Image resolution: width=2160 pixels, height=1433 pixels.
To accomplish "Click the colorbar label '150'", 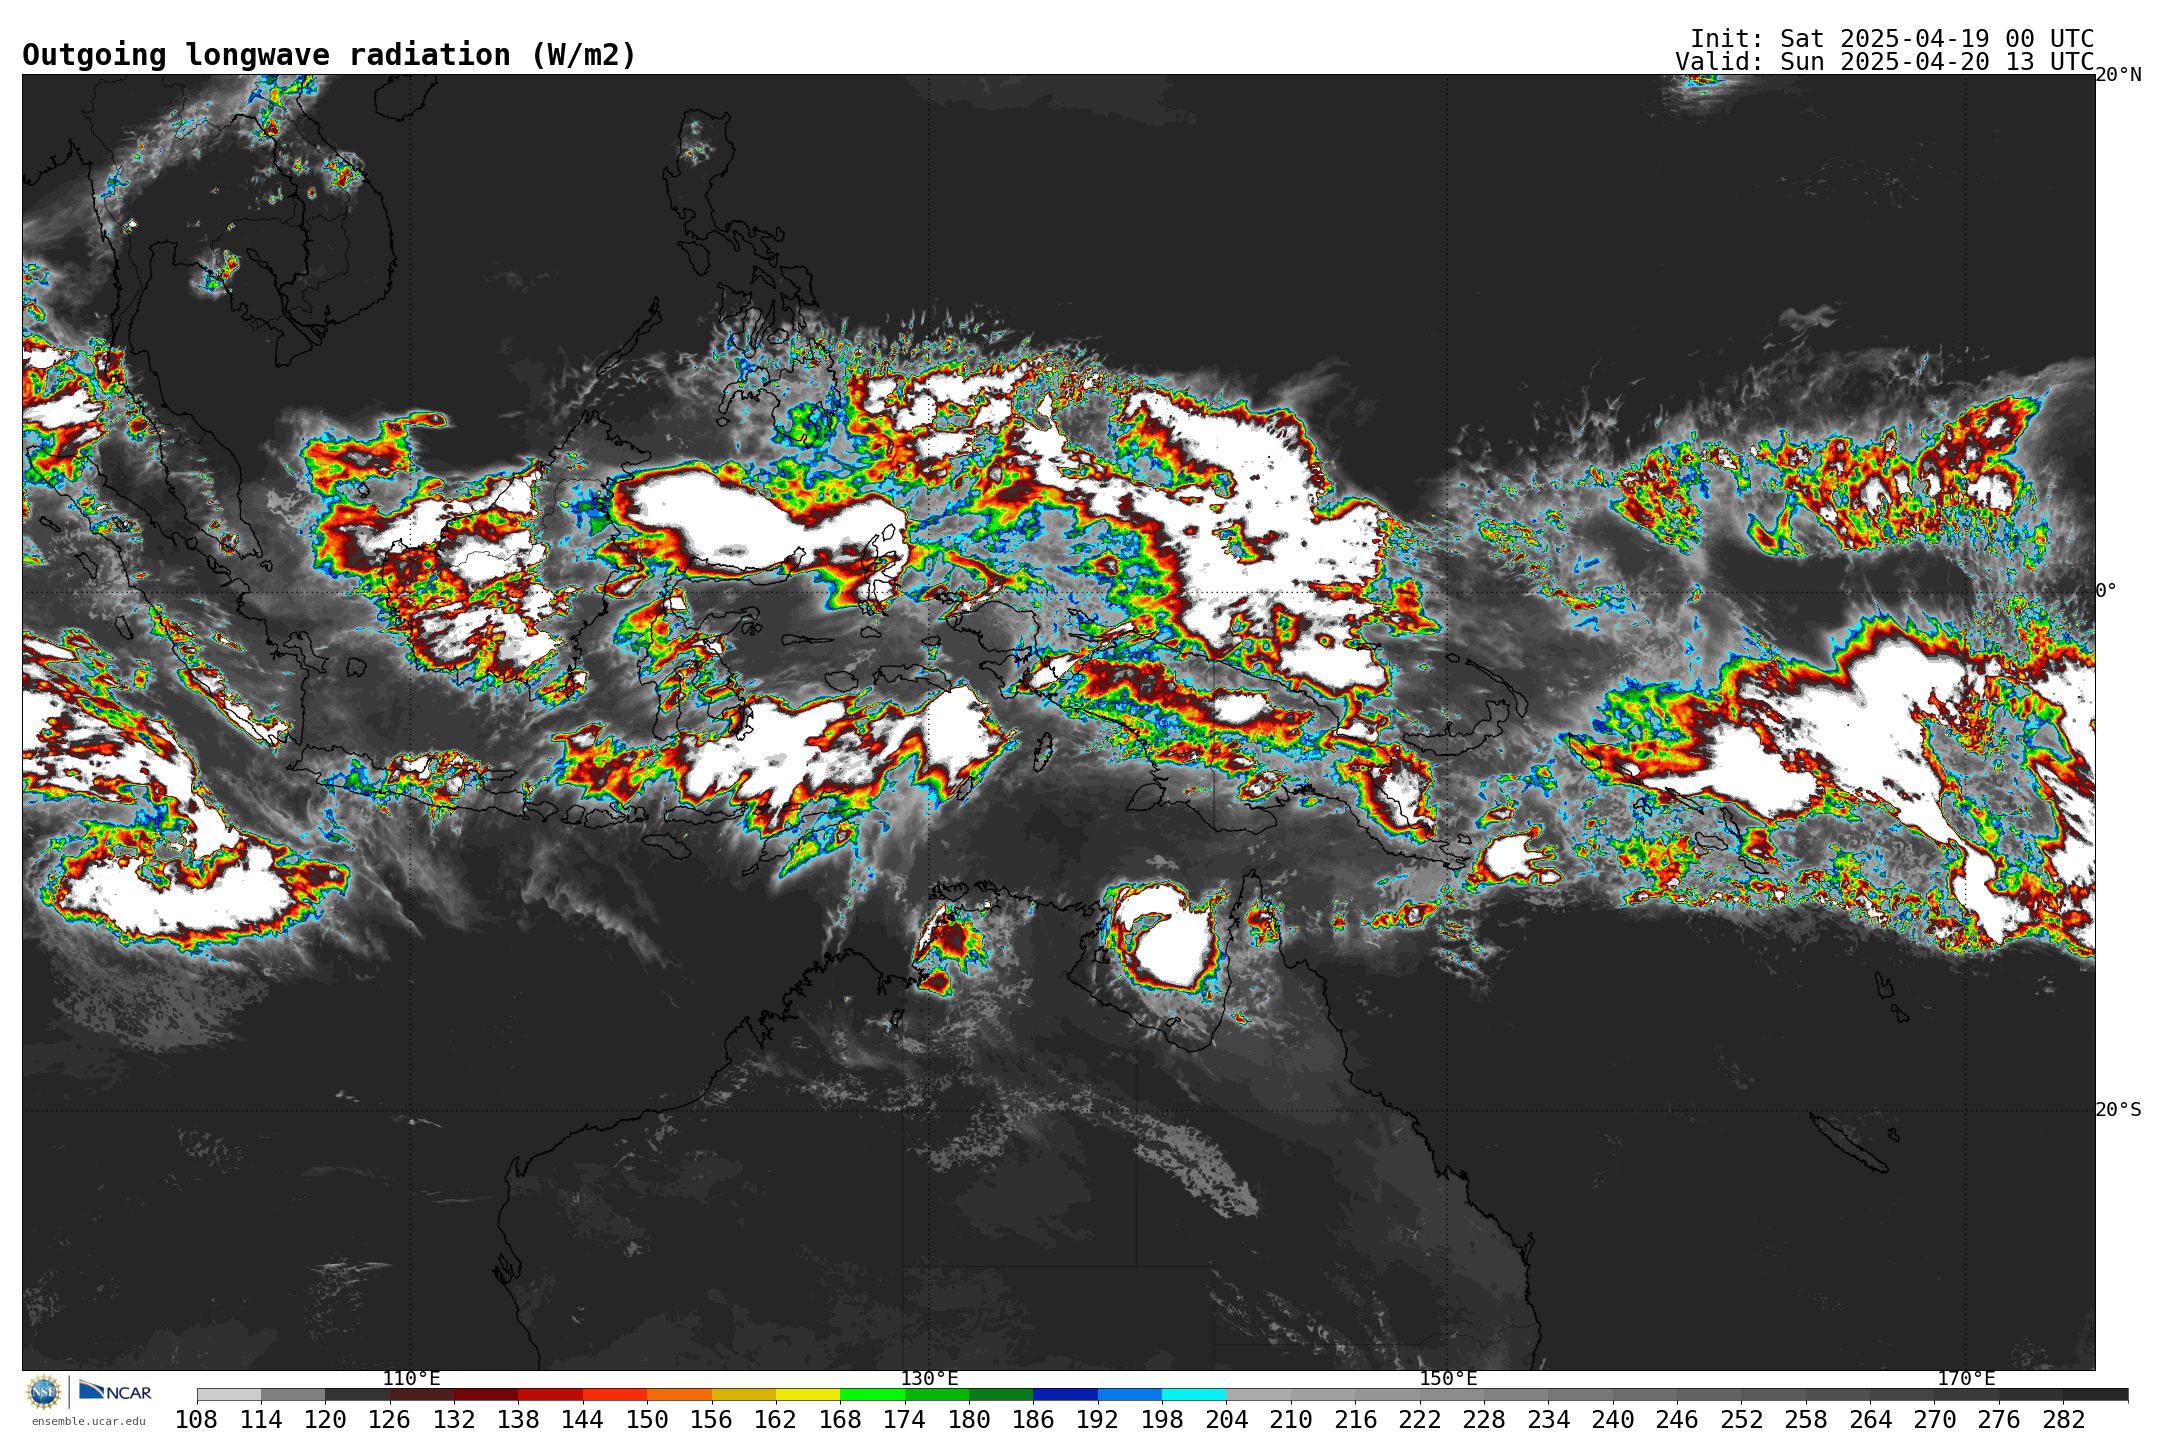I will point(647,1419).
